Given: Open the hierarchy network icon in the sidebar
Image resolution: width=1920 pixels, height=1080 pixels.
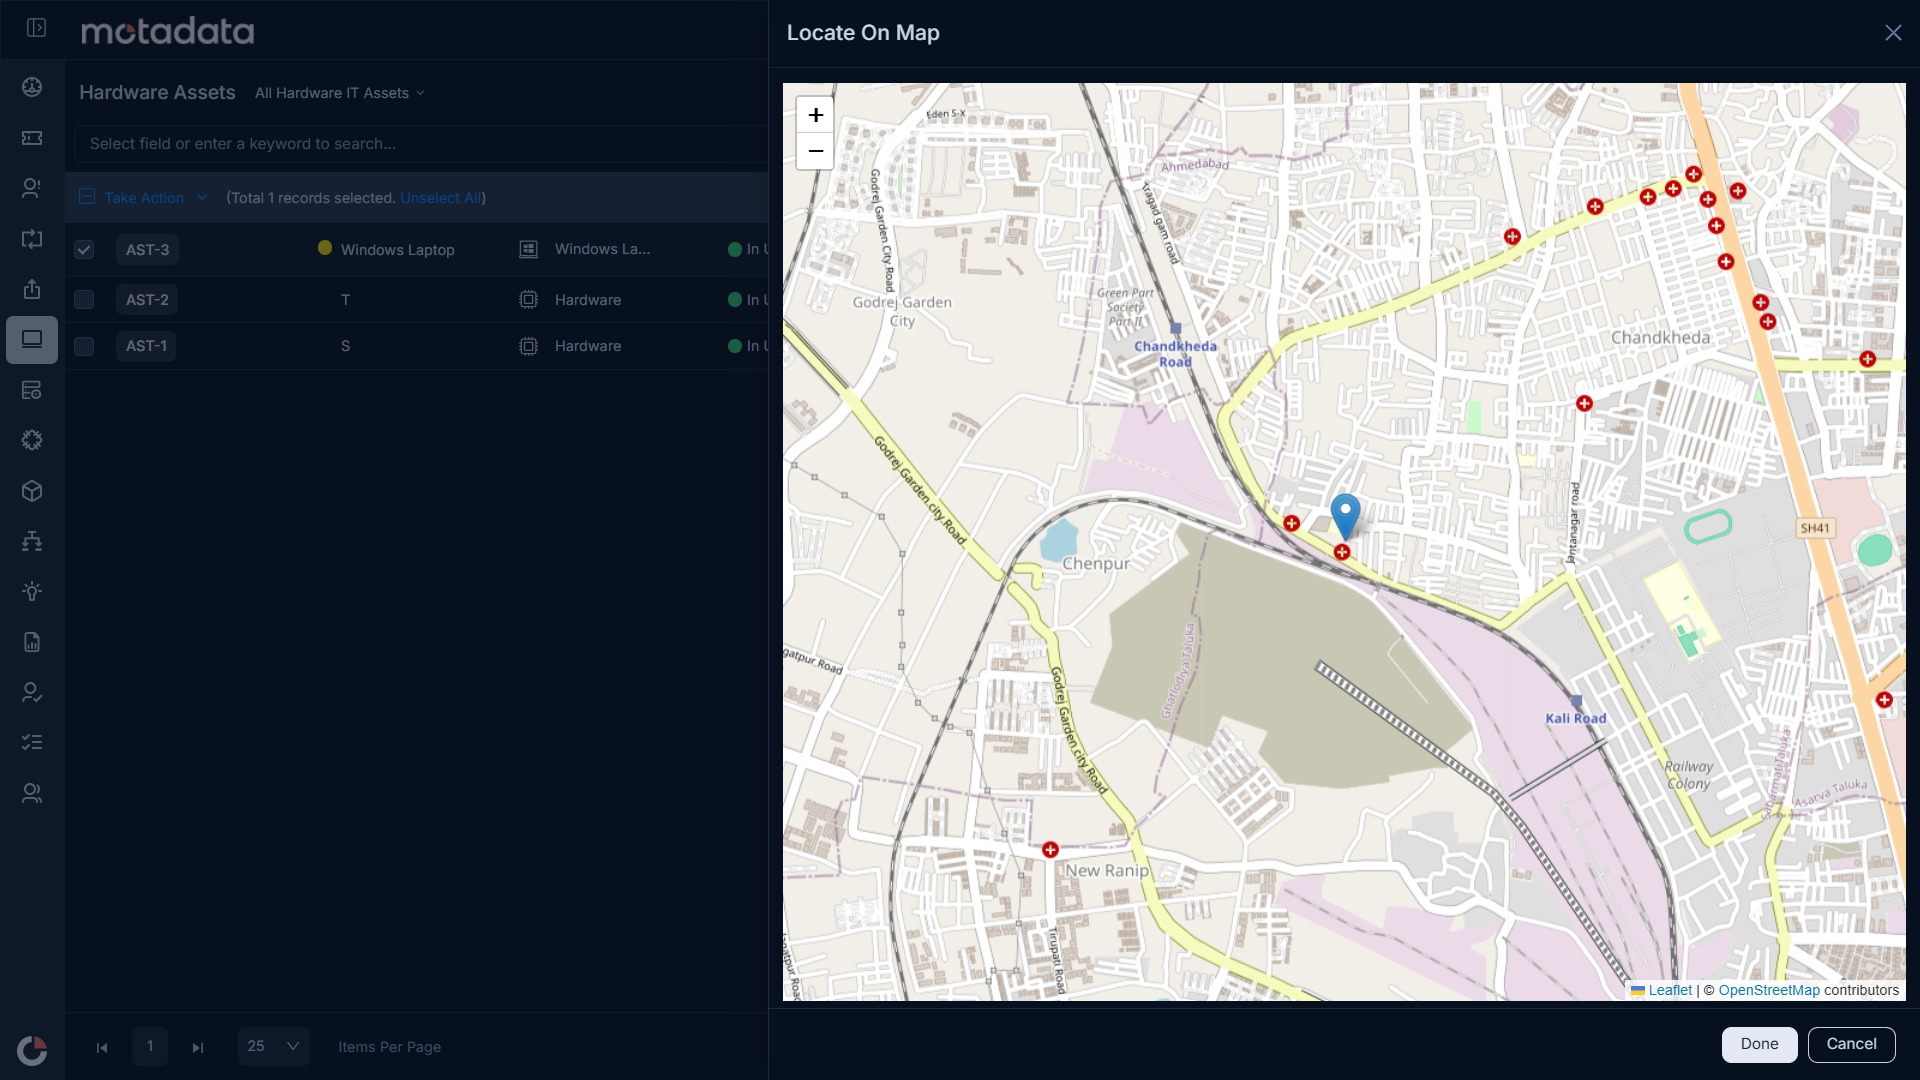Looking at the screenshot, I should (32, 541).
